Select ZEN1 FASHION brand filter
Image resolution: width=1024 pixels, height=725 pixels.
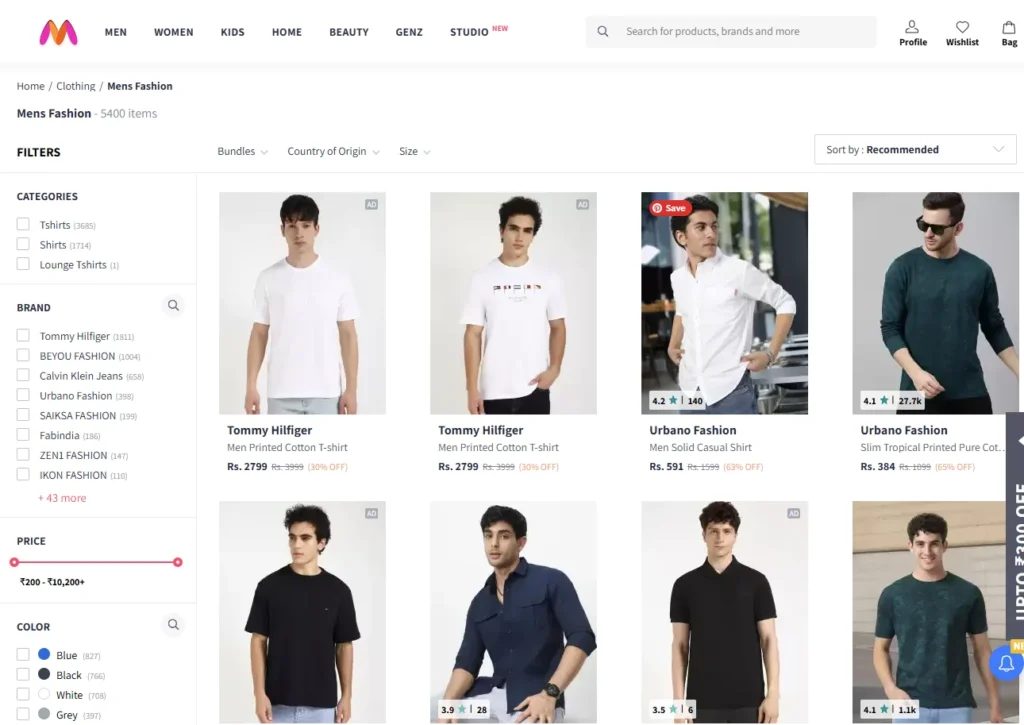[23, 455]
